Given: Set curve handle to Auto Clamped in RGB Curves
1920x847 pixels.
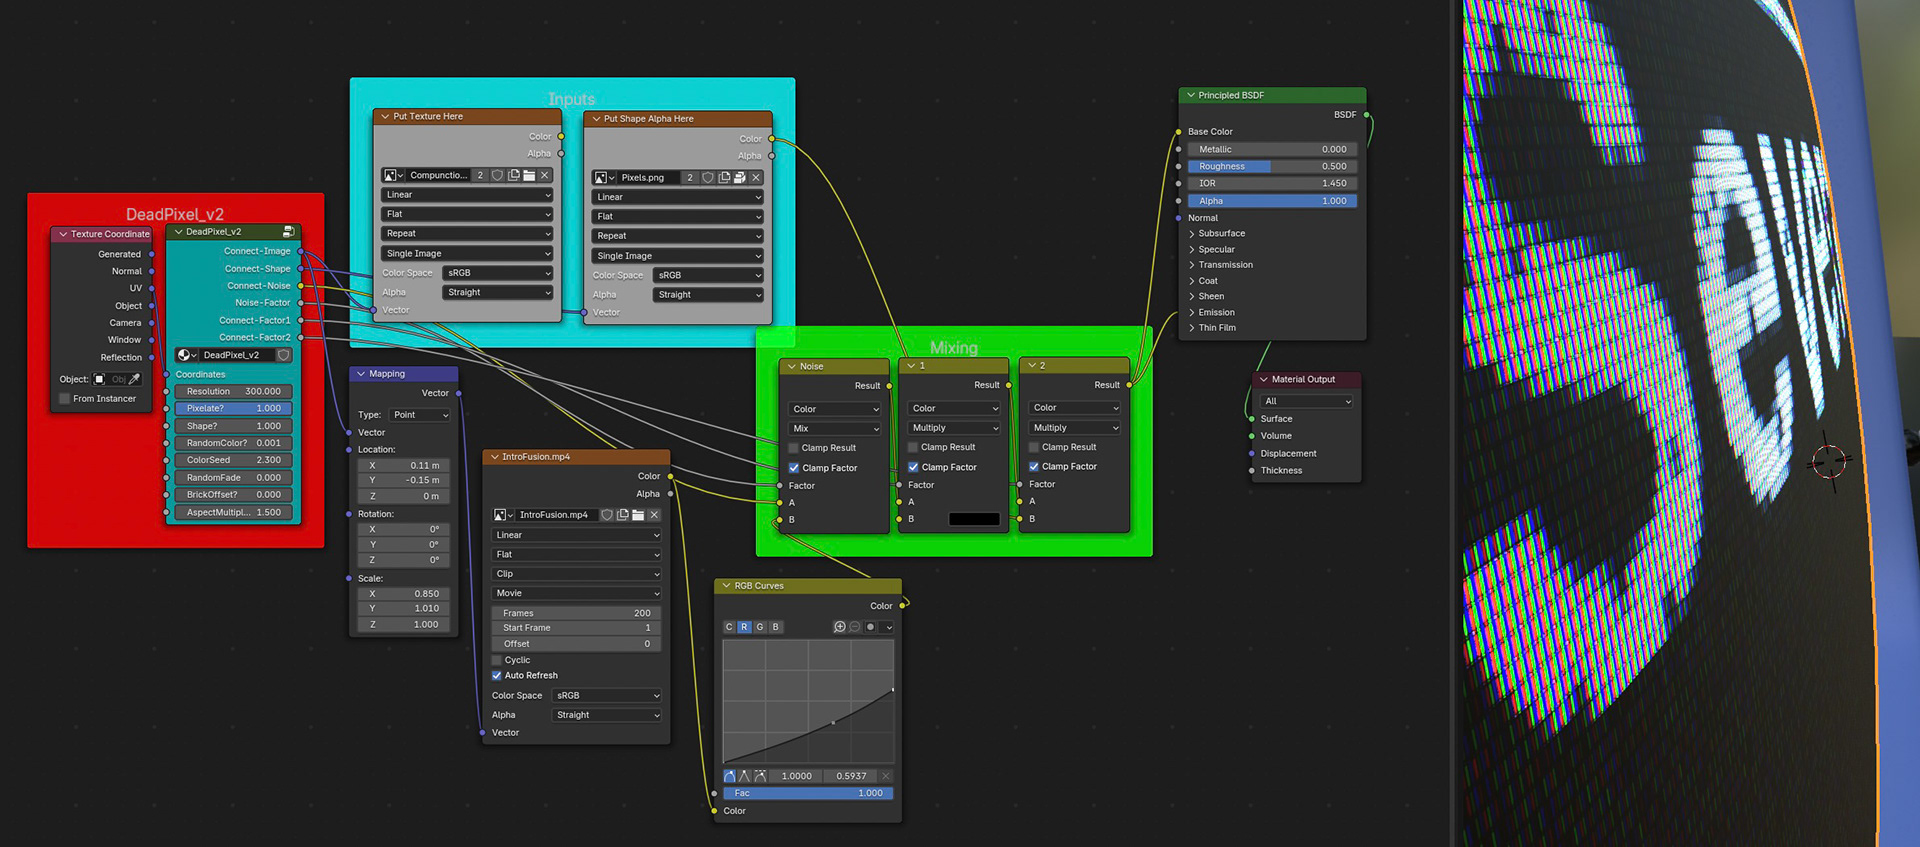Looking at the screenshot, I should point(760,776).
